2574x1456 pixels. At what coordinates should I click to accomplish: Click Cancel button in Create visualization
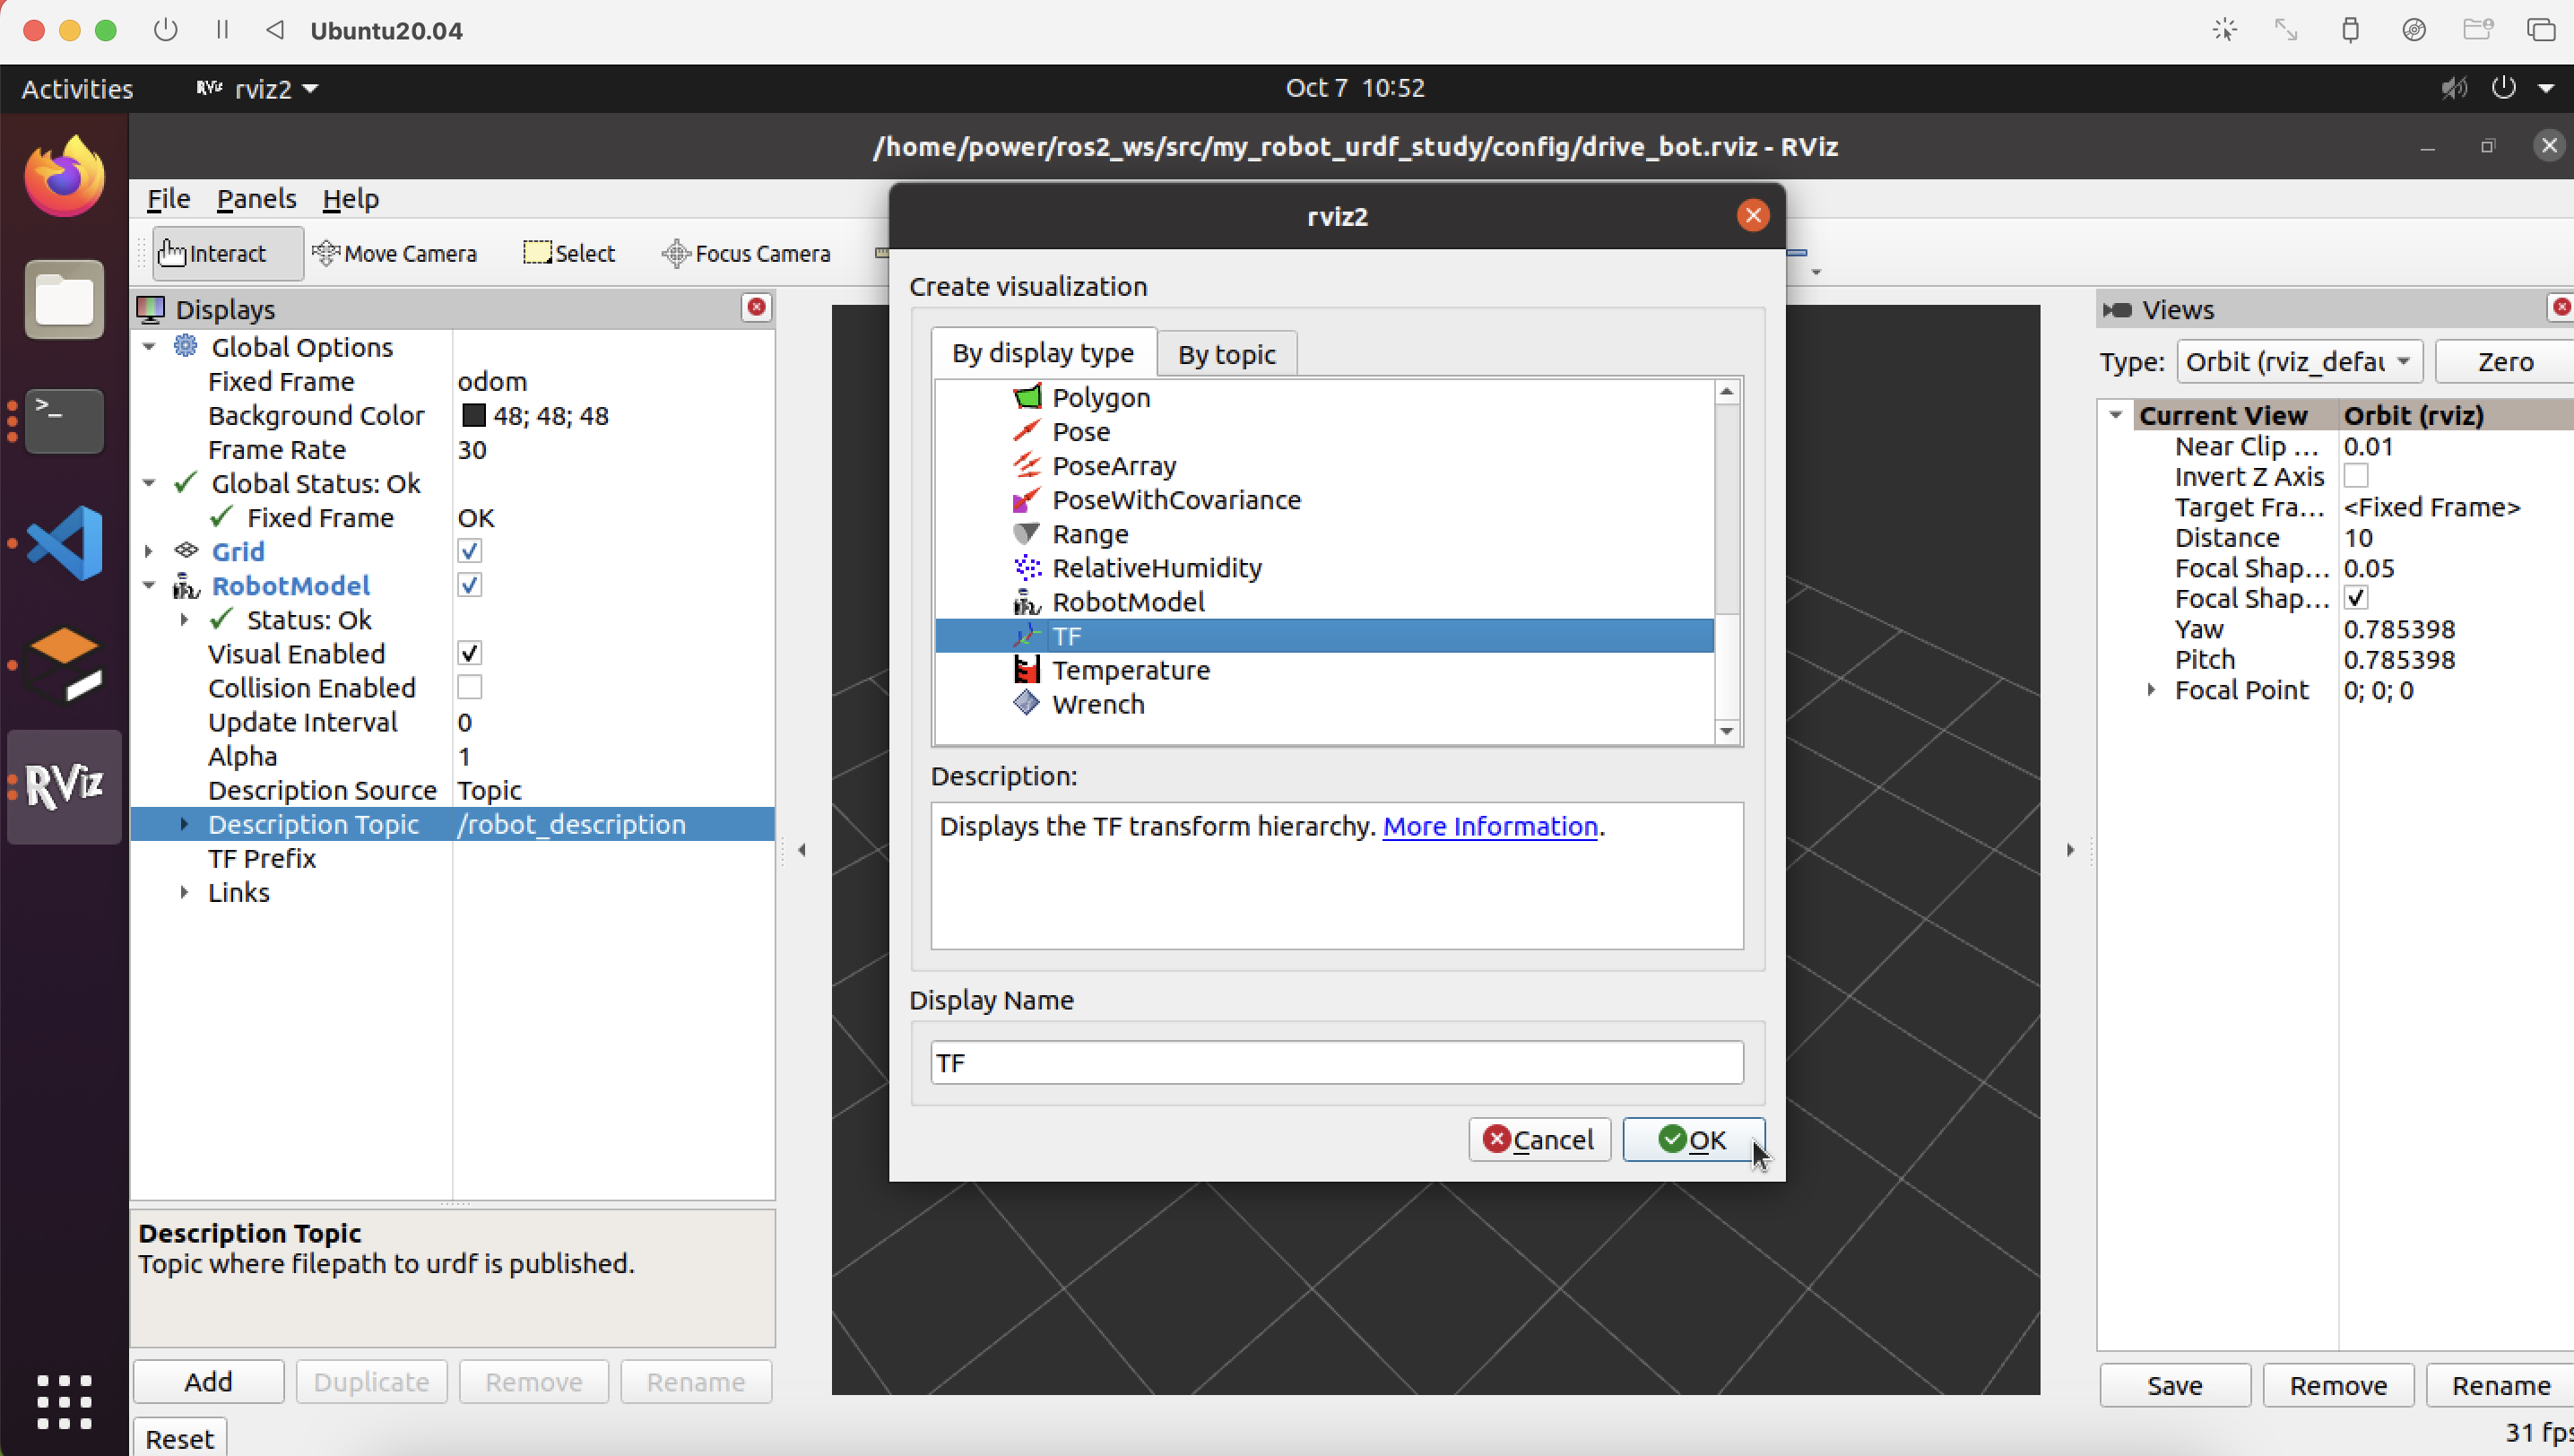tap(1538, 1140)
